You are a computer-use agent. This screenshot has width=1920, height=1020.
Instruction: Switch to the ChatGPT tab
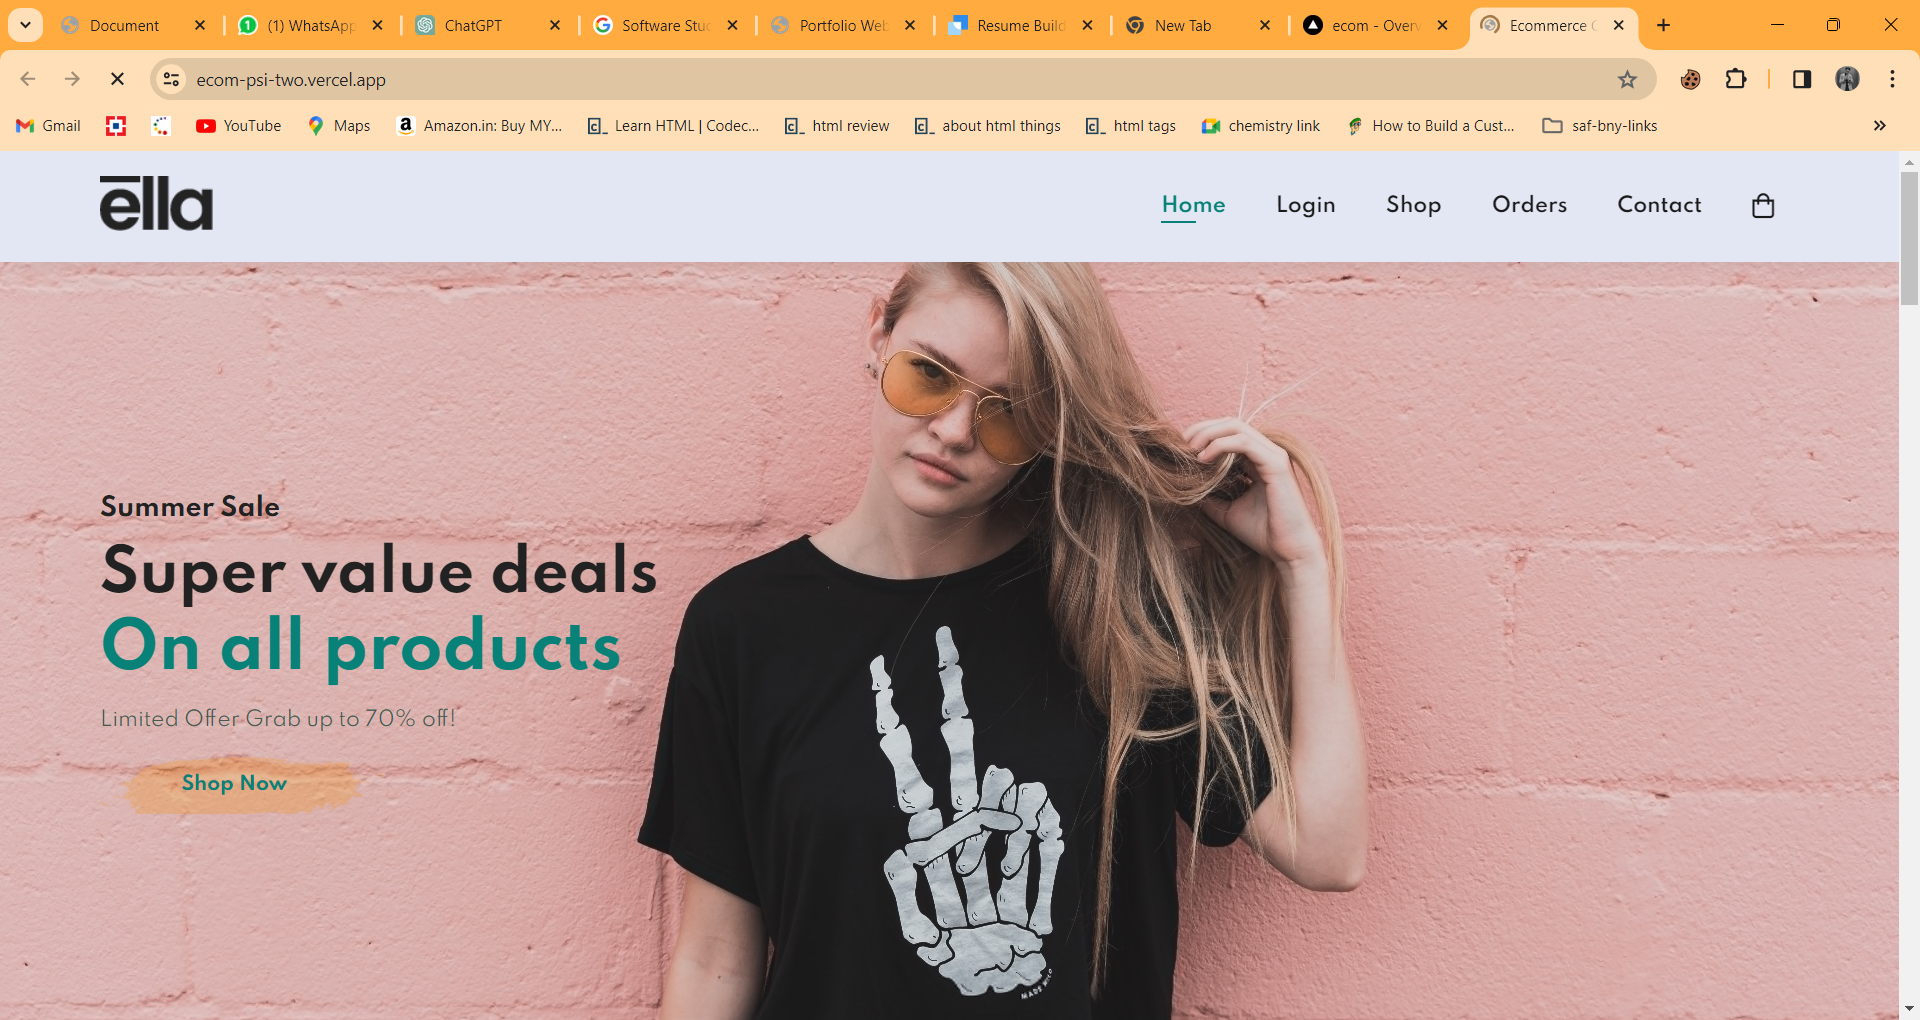pos(473,26)
